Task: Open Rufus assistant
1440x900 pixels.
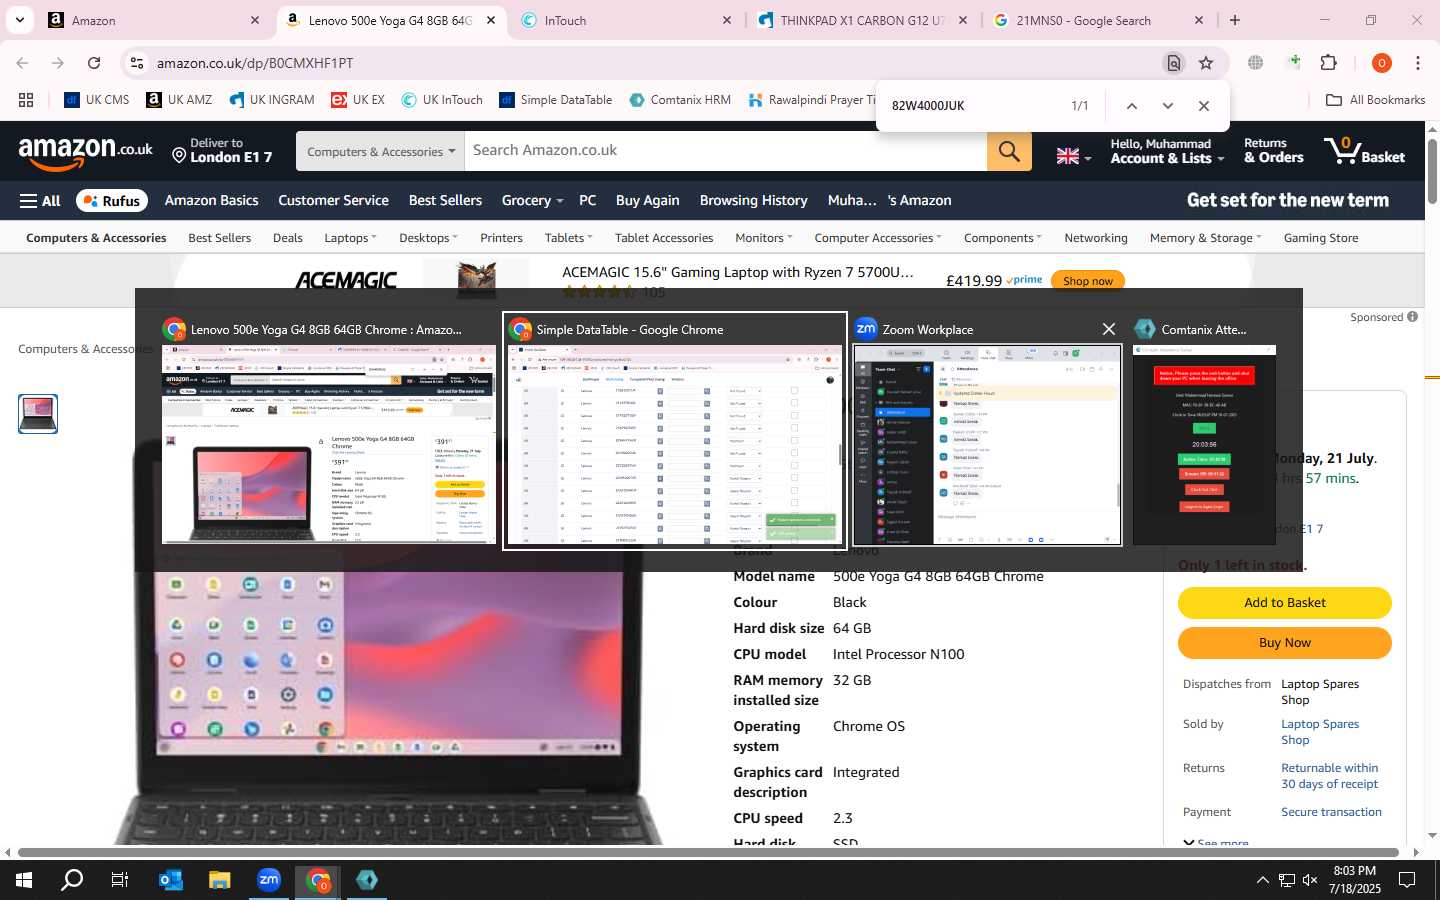Action: click(112, 201)
